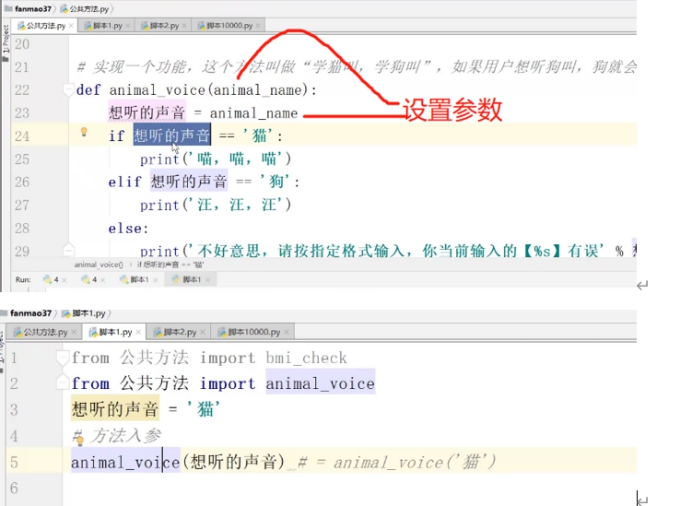Close the 脚本10000.py tab in upper editor
The image size is (693, 506).
click(x=258, y=26)
